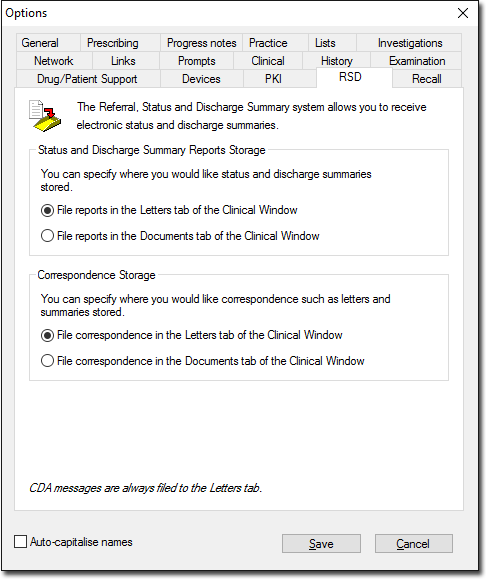Open the Recall tab

(427, 79)
